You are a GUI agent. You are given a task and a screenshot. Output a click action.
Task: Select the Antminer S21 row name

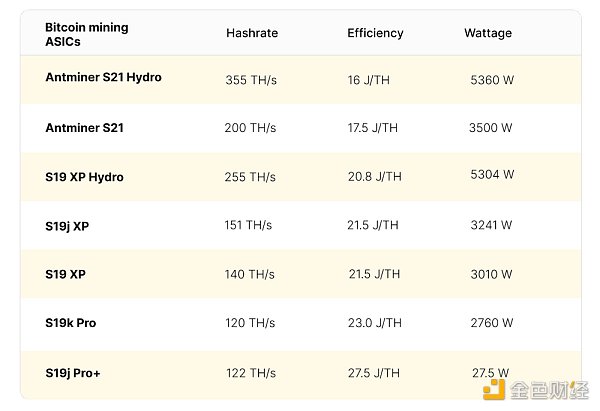(x=84, y=128)
